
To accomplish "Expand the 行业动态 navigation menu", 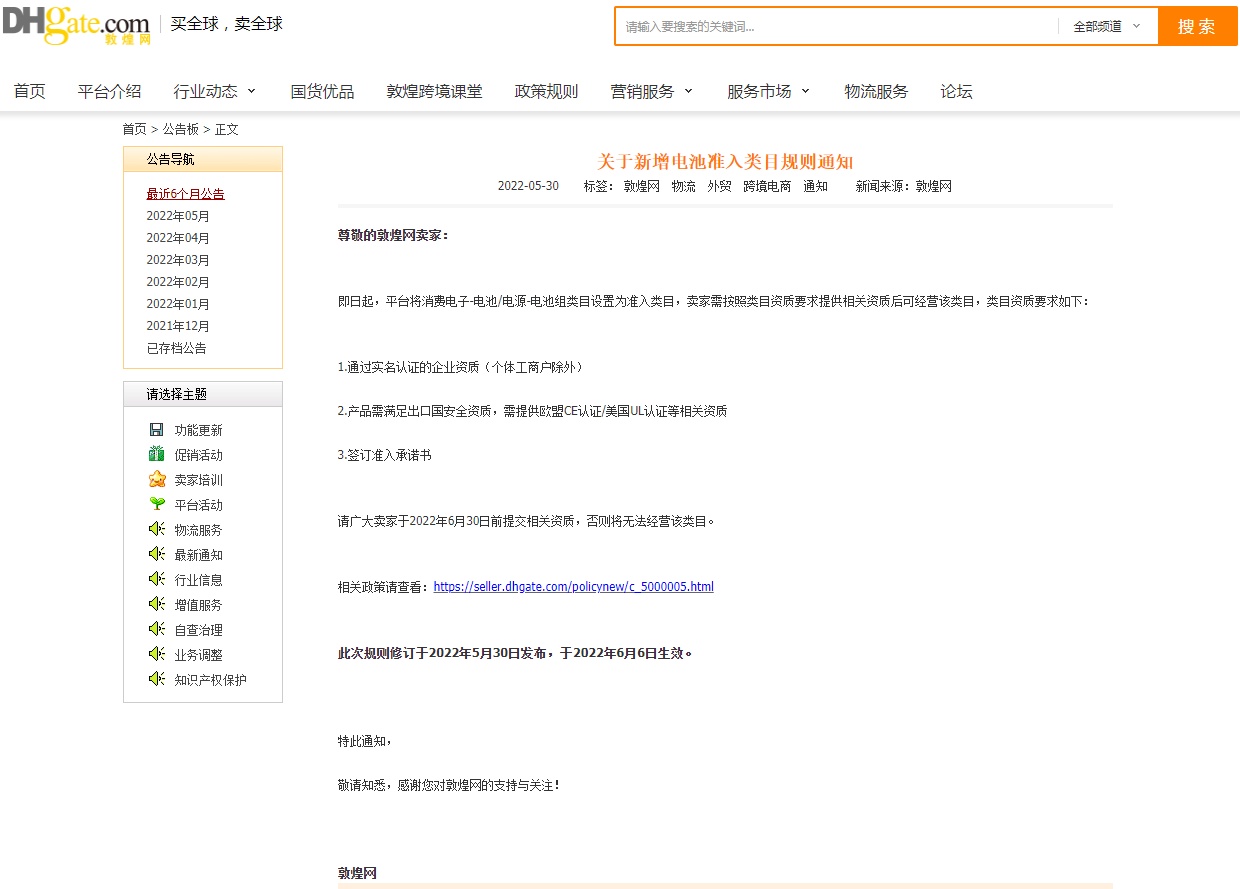I will tap(215, 92).
